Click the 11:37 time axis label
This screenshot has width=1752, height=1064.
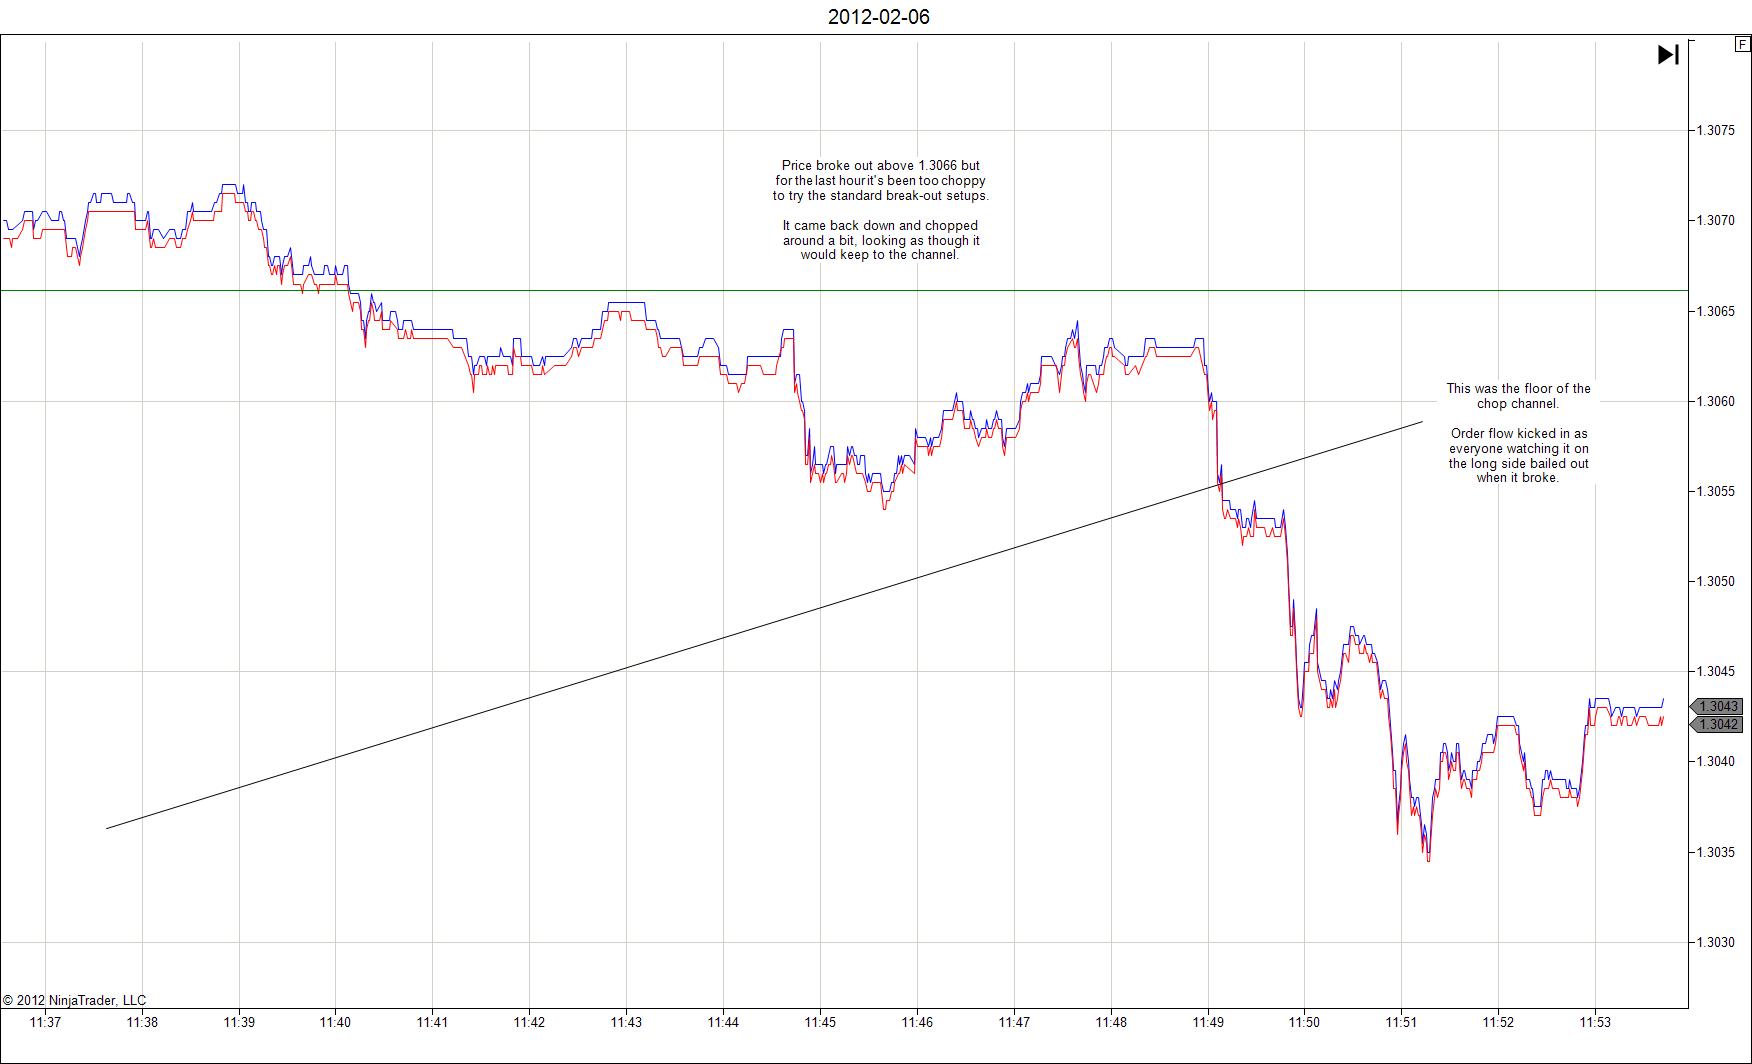click(x=45, y=1022)
